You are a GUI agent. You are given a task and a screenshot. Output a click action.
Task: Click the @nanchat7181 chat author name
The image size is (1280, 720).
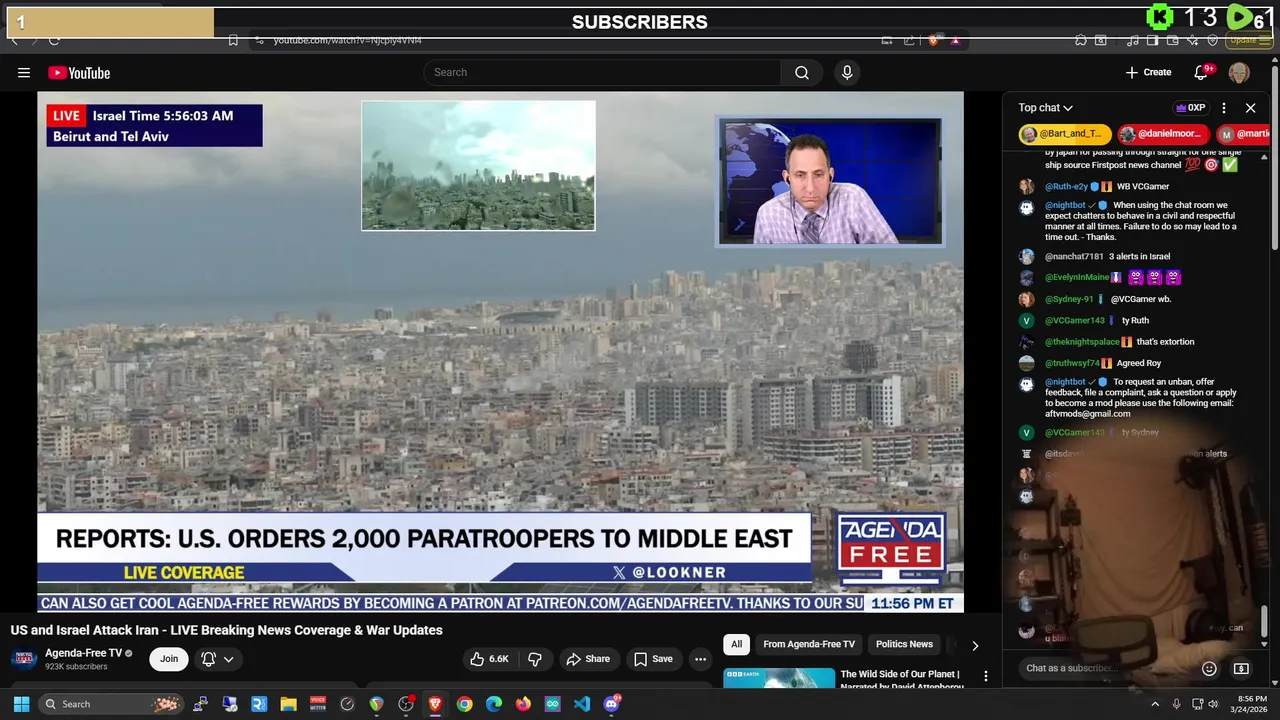click(1074, 257)
